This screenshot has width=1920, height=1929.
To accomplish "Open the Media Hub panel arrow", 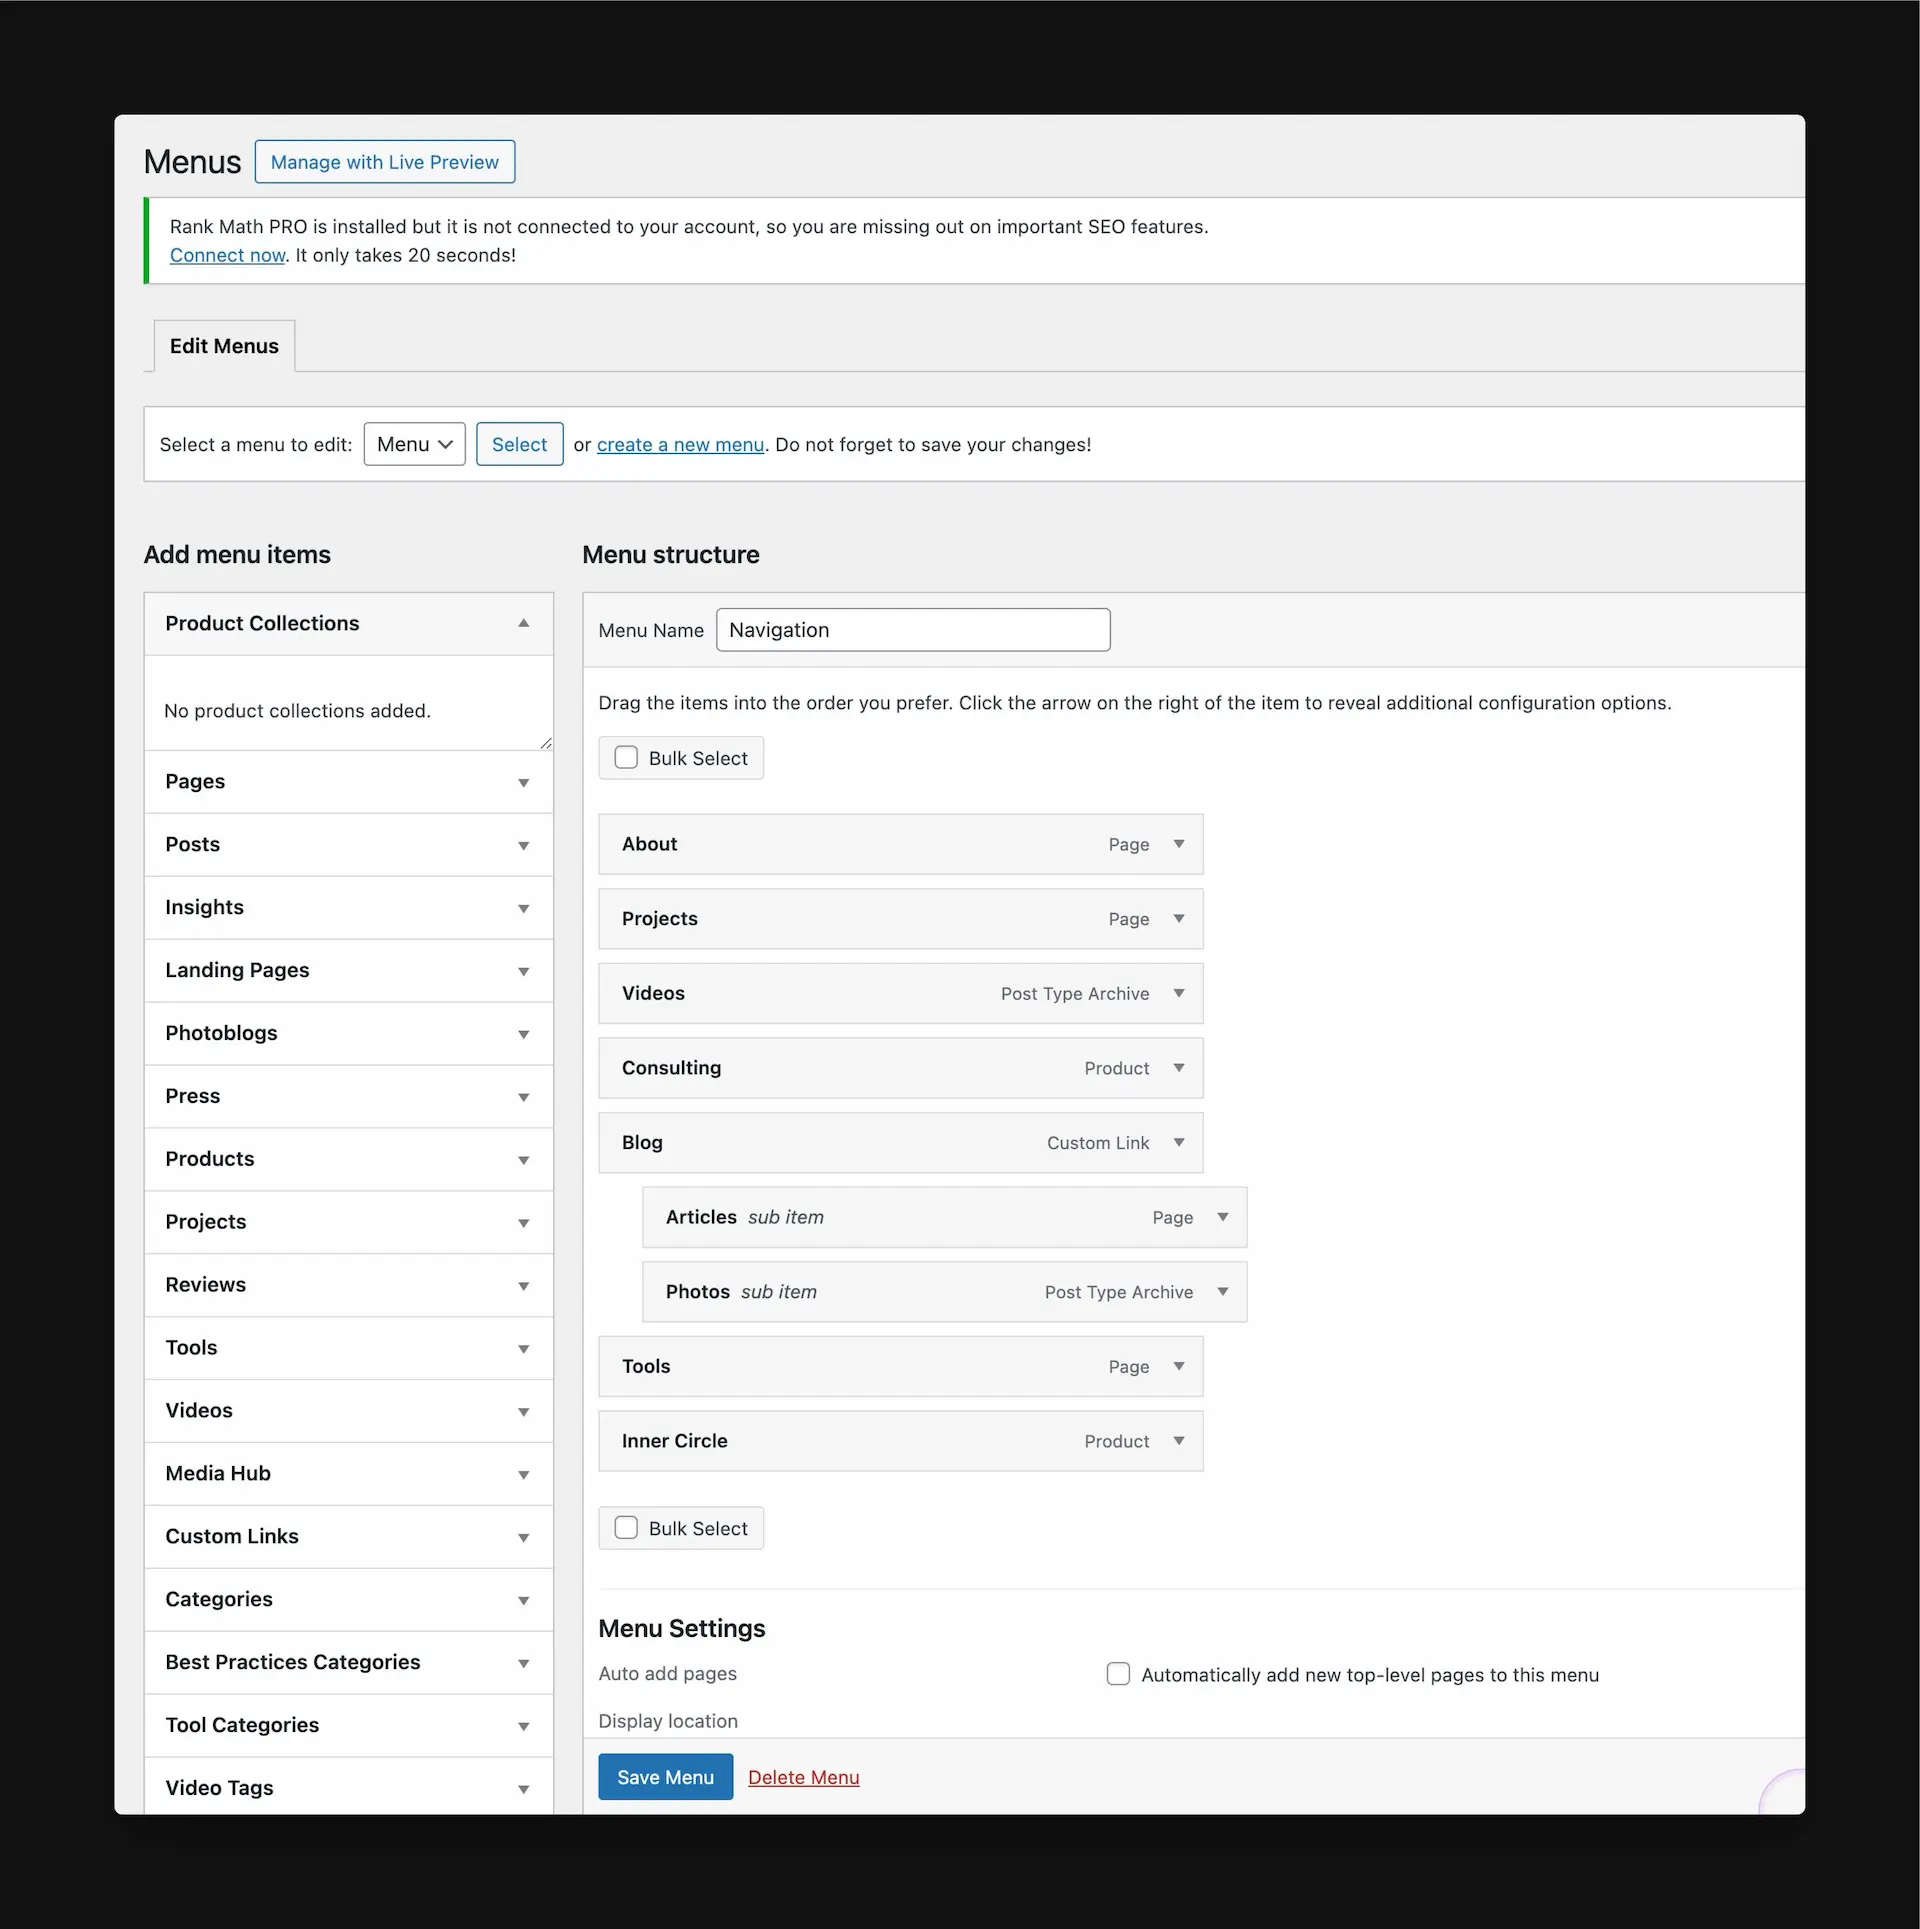I will click(523, 1474).
